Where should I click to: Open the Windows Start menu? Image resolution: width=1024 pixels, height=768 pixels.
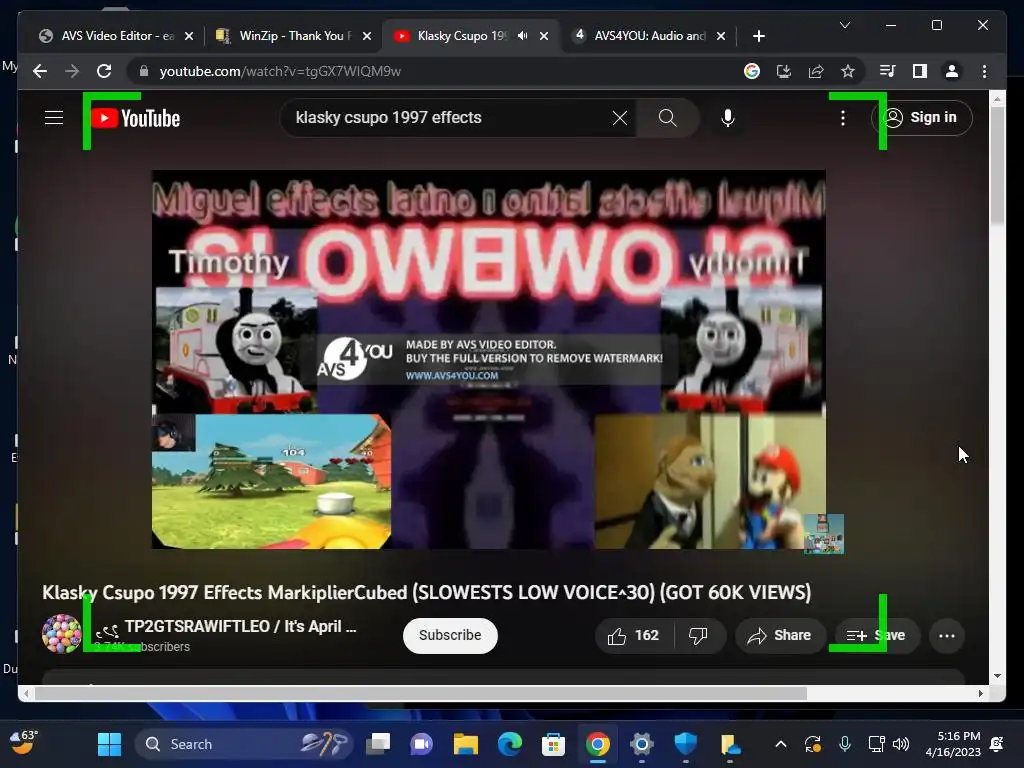pos(109,744)
